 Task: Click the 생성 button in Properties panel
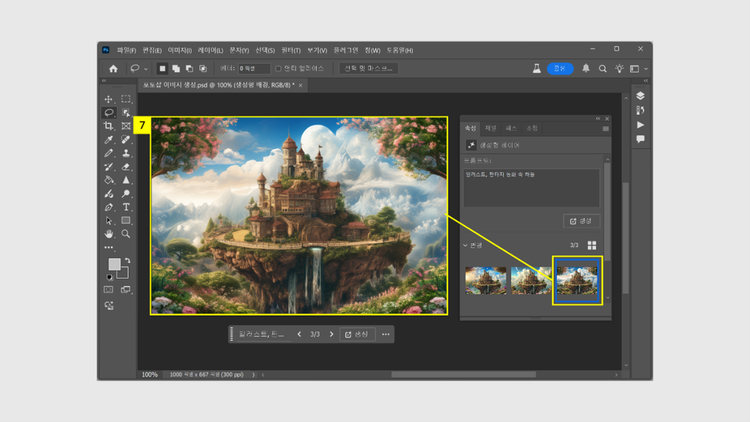coord(581,220)
